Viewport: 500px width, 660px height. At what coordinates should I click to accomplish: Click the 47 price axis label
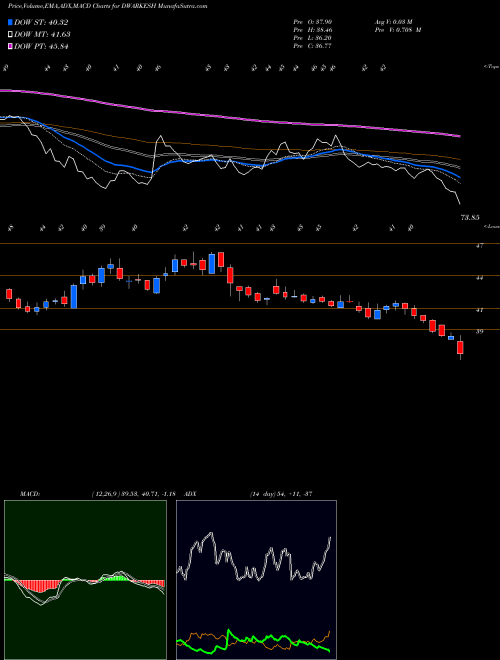point(479,246)
